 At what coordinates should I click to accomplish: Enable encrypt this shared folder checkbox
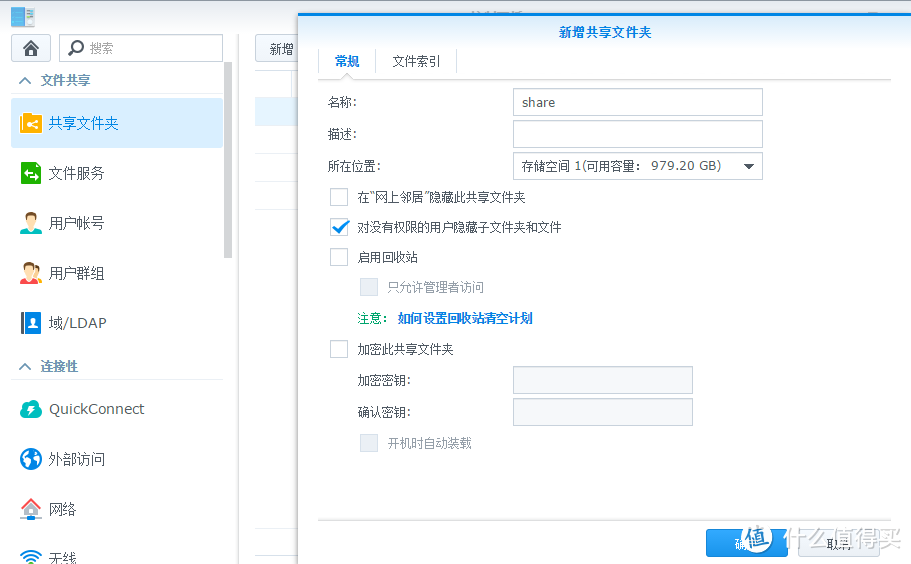339,349
